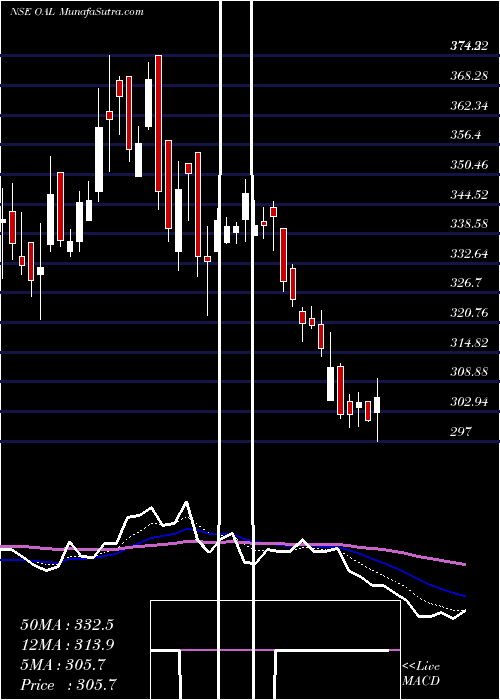Viewport: 500px width, 700px height.
Task: Select the 308.88 price axis label
Action: coord(468,372)
